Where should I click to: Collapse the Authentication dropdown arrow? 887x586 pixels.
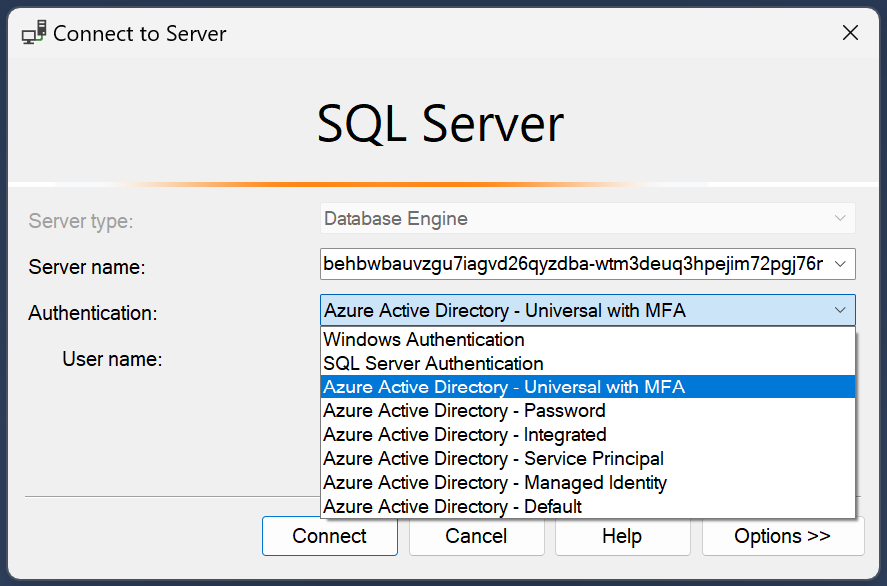(x=840, y=310)
